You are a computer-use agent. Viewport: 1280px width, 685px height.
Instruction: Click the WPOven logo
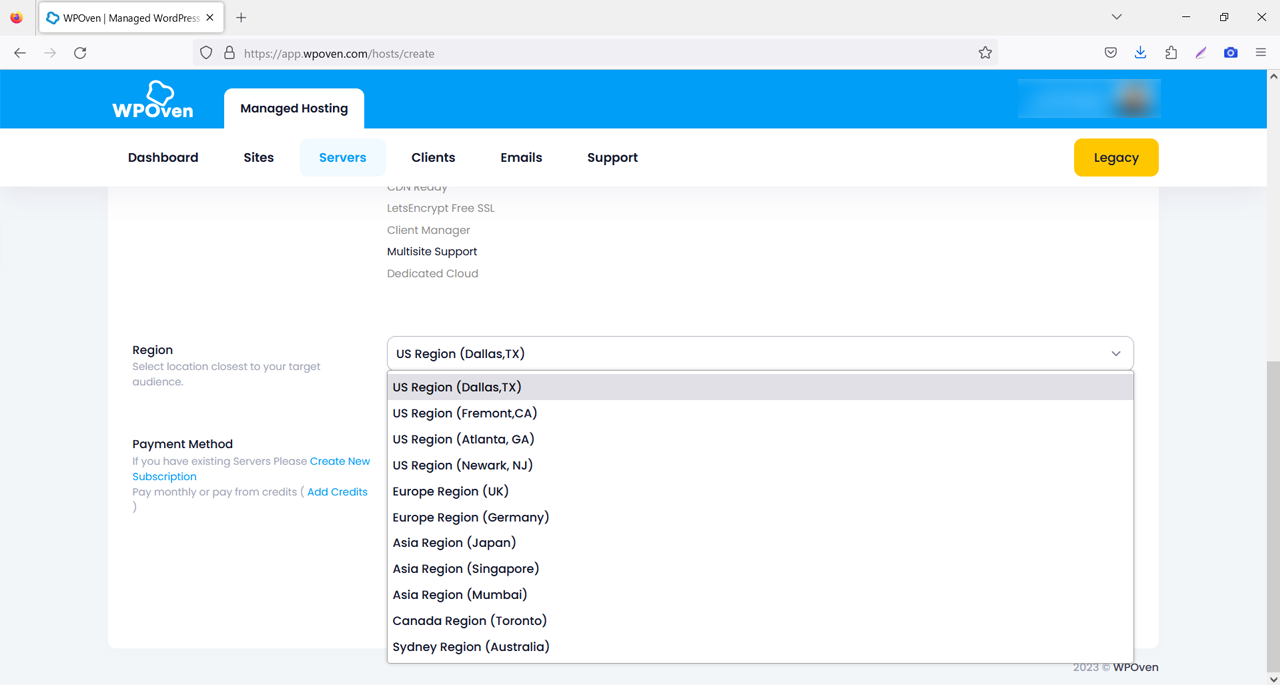click(153, 100)
